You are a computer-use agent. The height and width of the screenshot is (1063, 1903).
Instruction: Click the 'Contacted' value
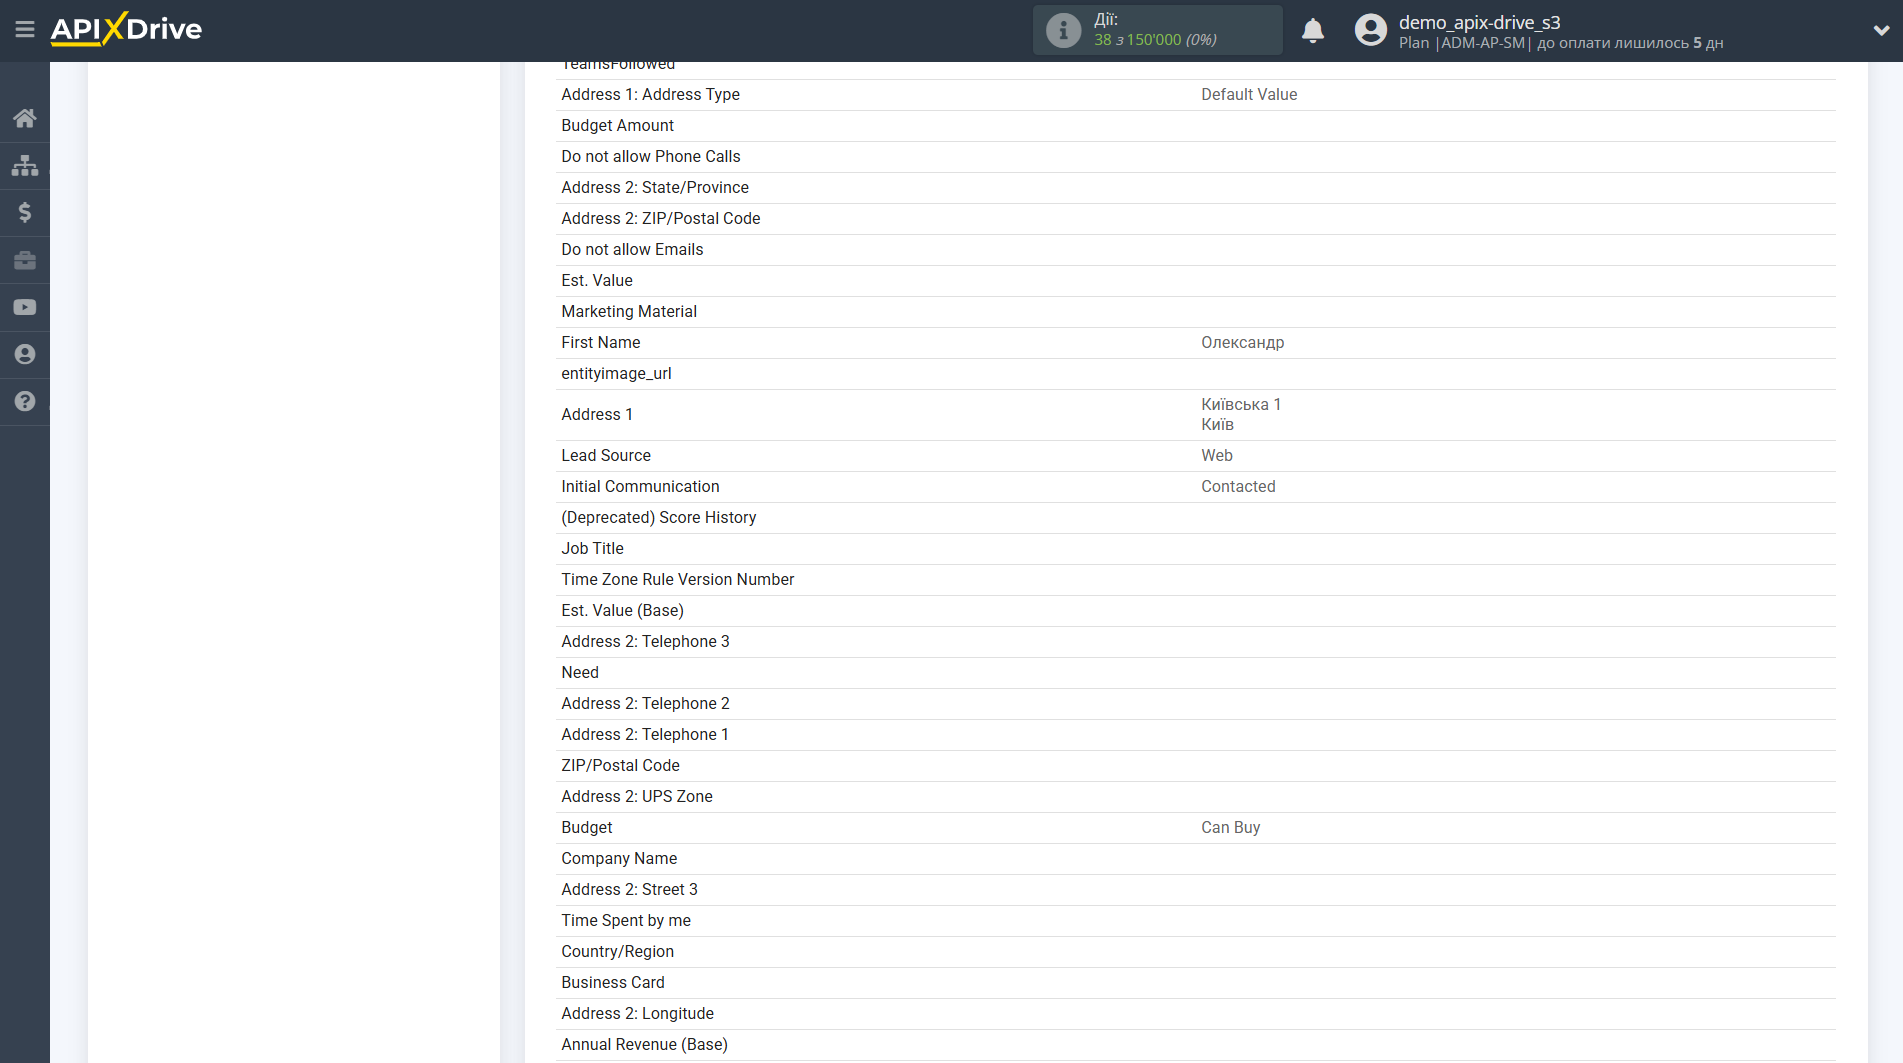(1238, 487)
